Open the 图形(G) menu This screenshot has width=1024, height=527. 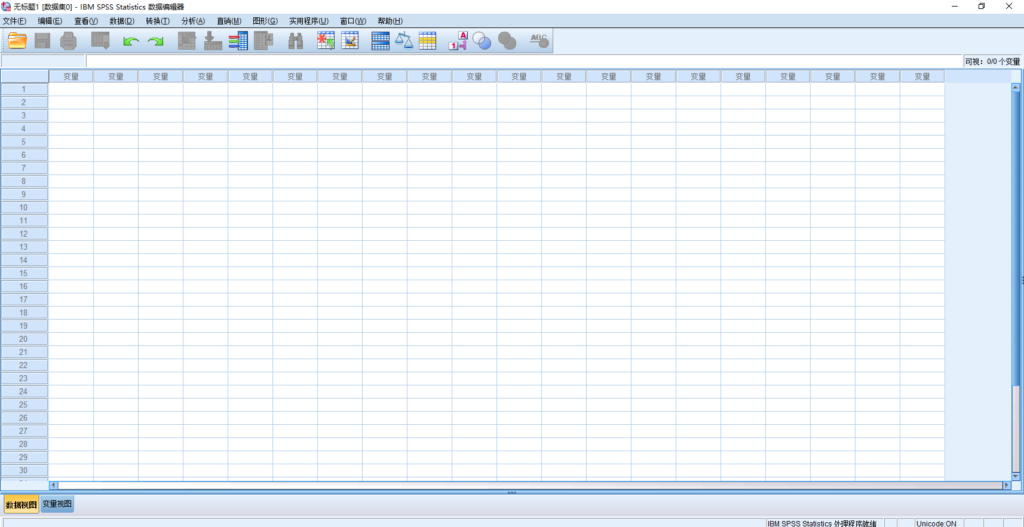pos(265,21)
